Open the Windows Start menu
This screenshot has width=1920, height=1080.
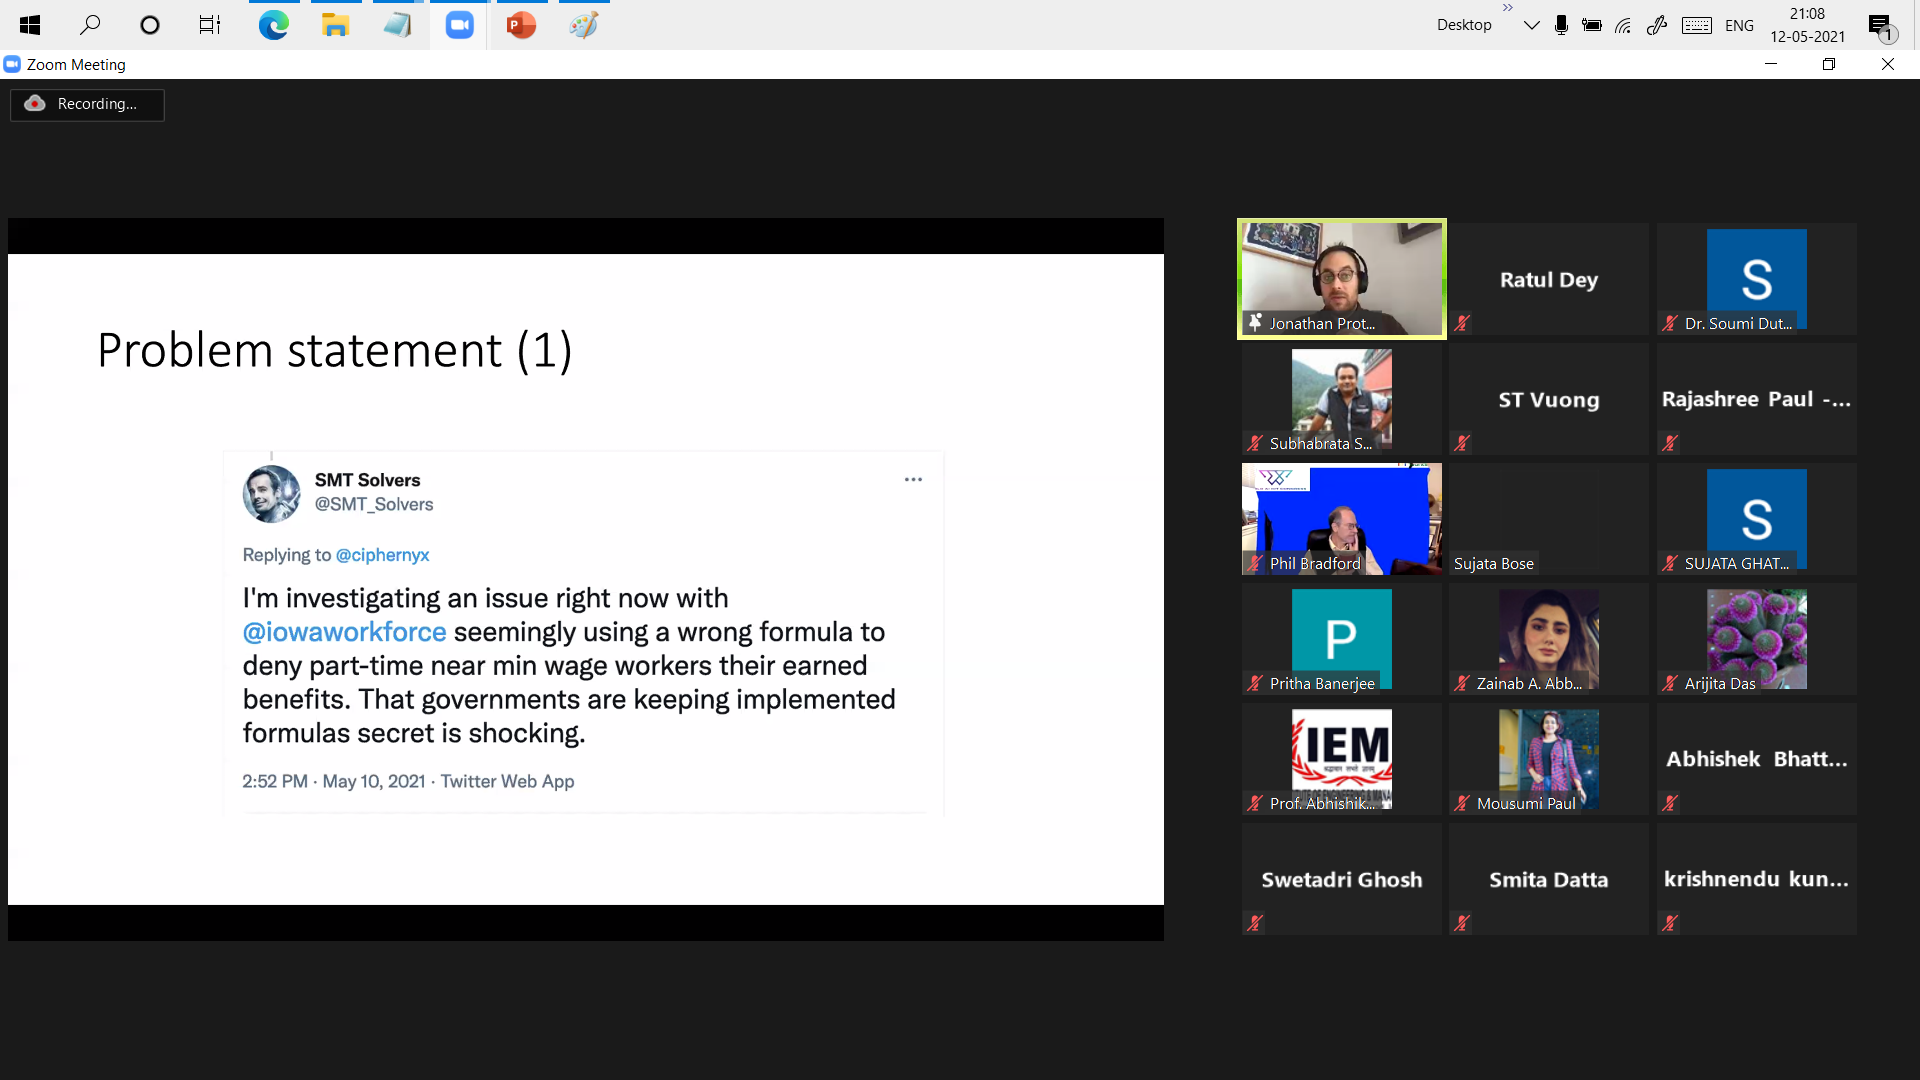30,25
